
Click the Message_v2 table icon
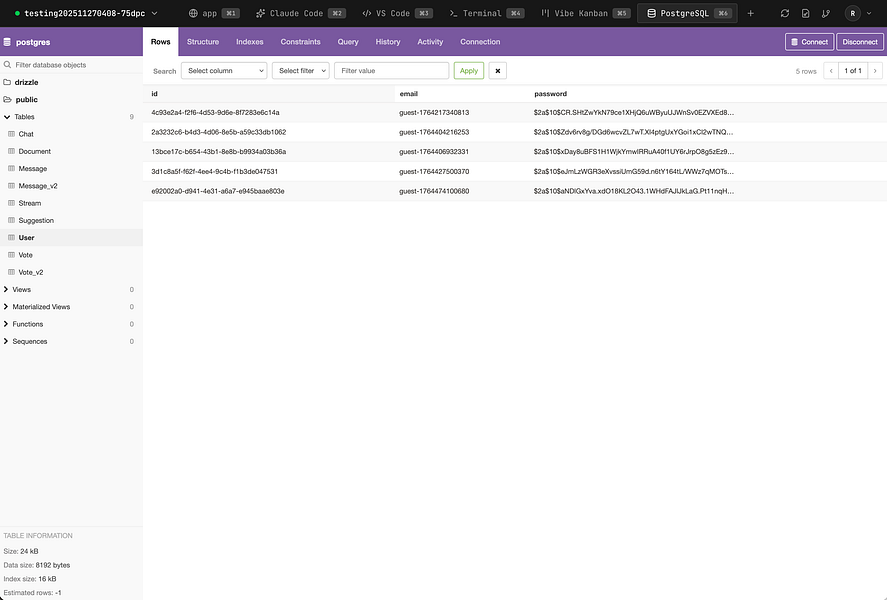(11, 185)
